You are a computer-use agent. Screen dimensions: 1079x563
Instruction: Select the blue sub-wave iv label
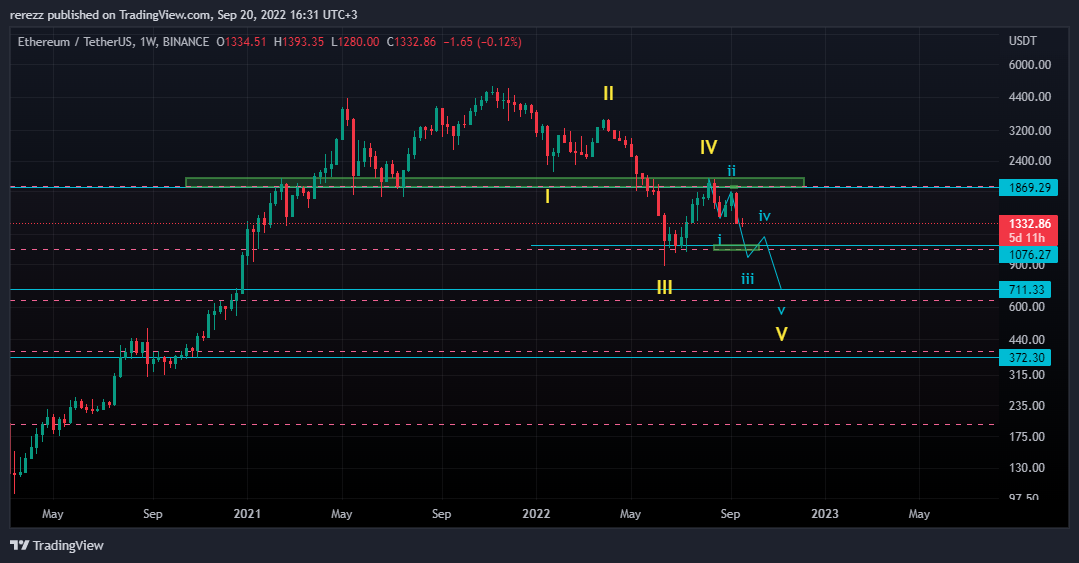[x=765, y=216]
